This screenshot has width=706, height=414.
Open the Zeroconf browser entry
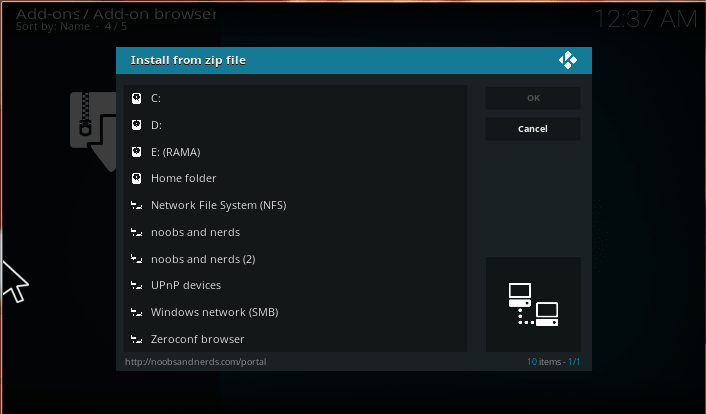[x=295, y=339]
